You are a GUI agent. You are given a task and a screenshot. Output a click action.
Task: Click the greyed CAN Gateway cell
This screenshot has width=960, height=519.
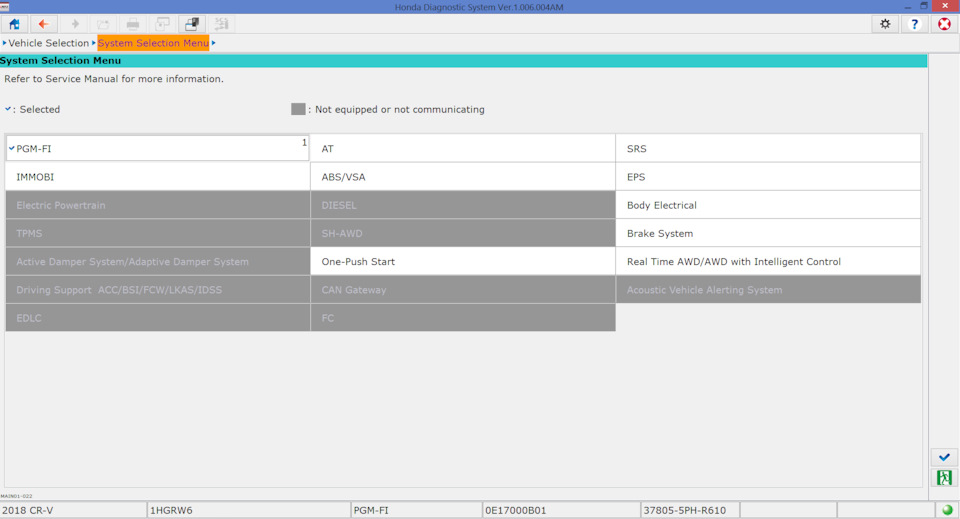click(x=463, y=289)
